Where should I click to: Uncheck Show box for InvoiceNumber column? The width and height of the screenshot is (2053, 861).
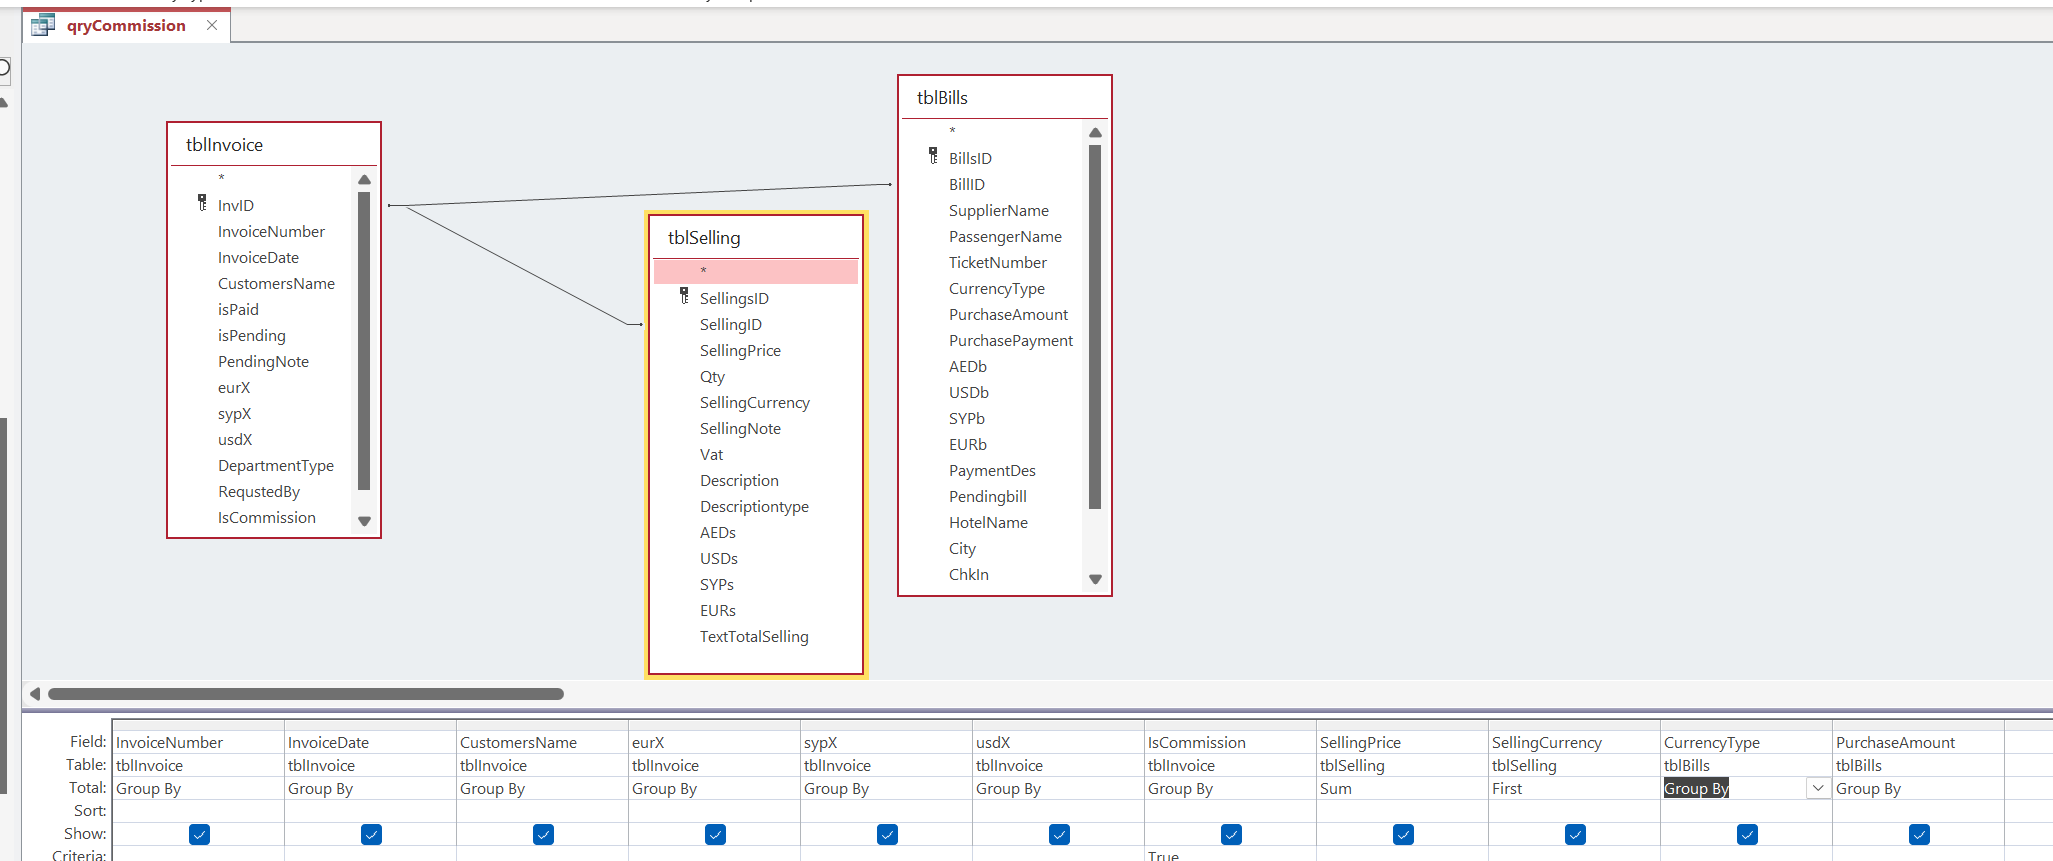click(x=199, y=834)
